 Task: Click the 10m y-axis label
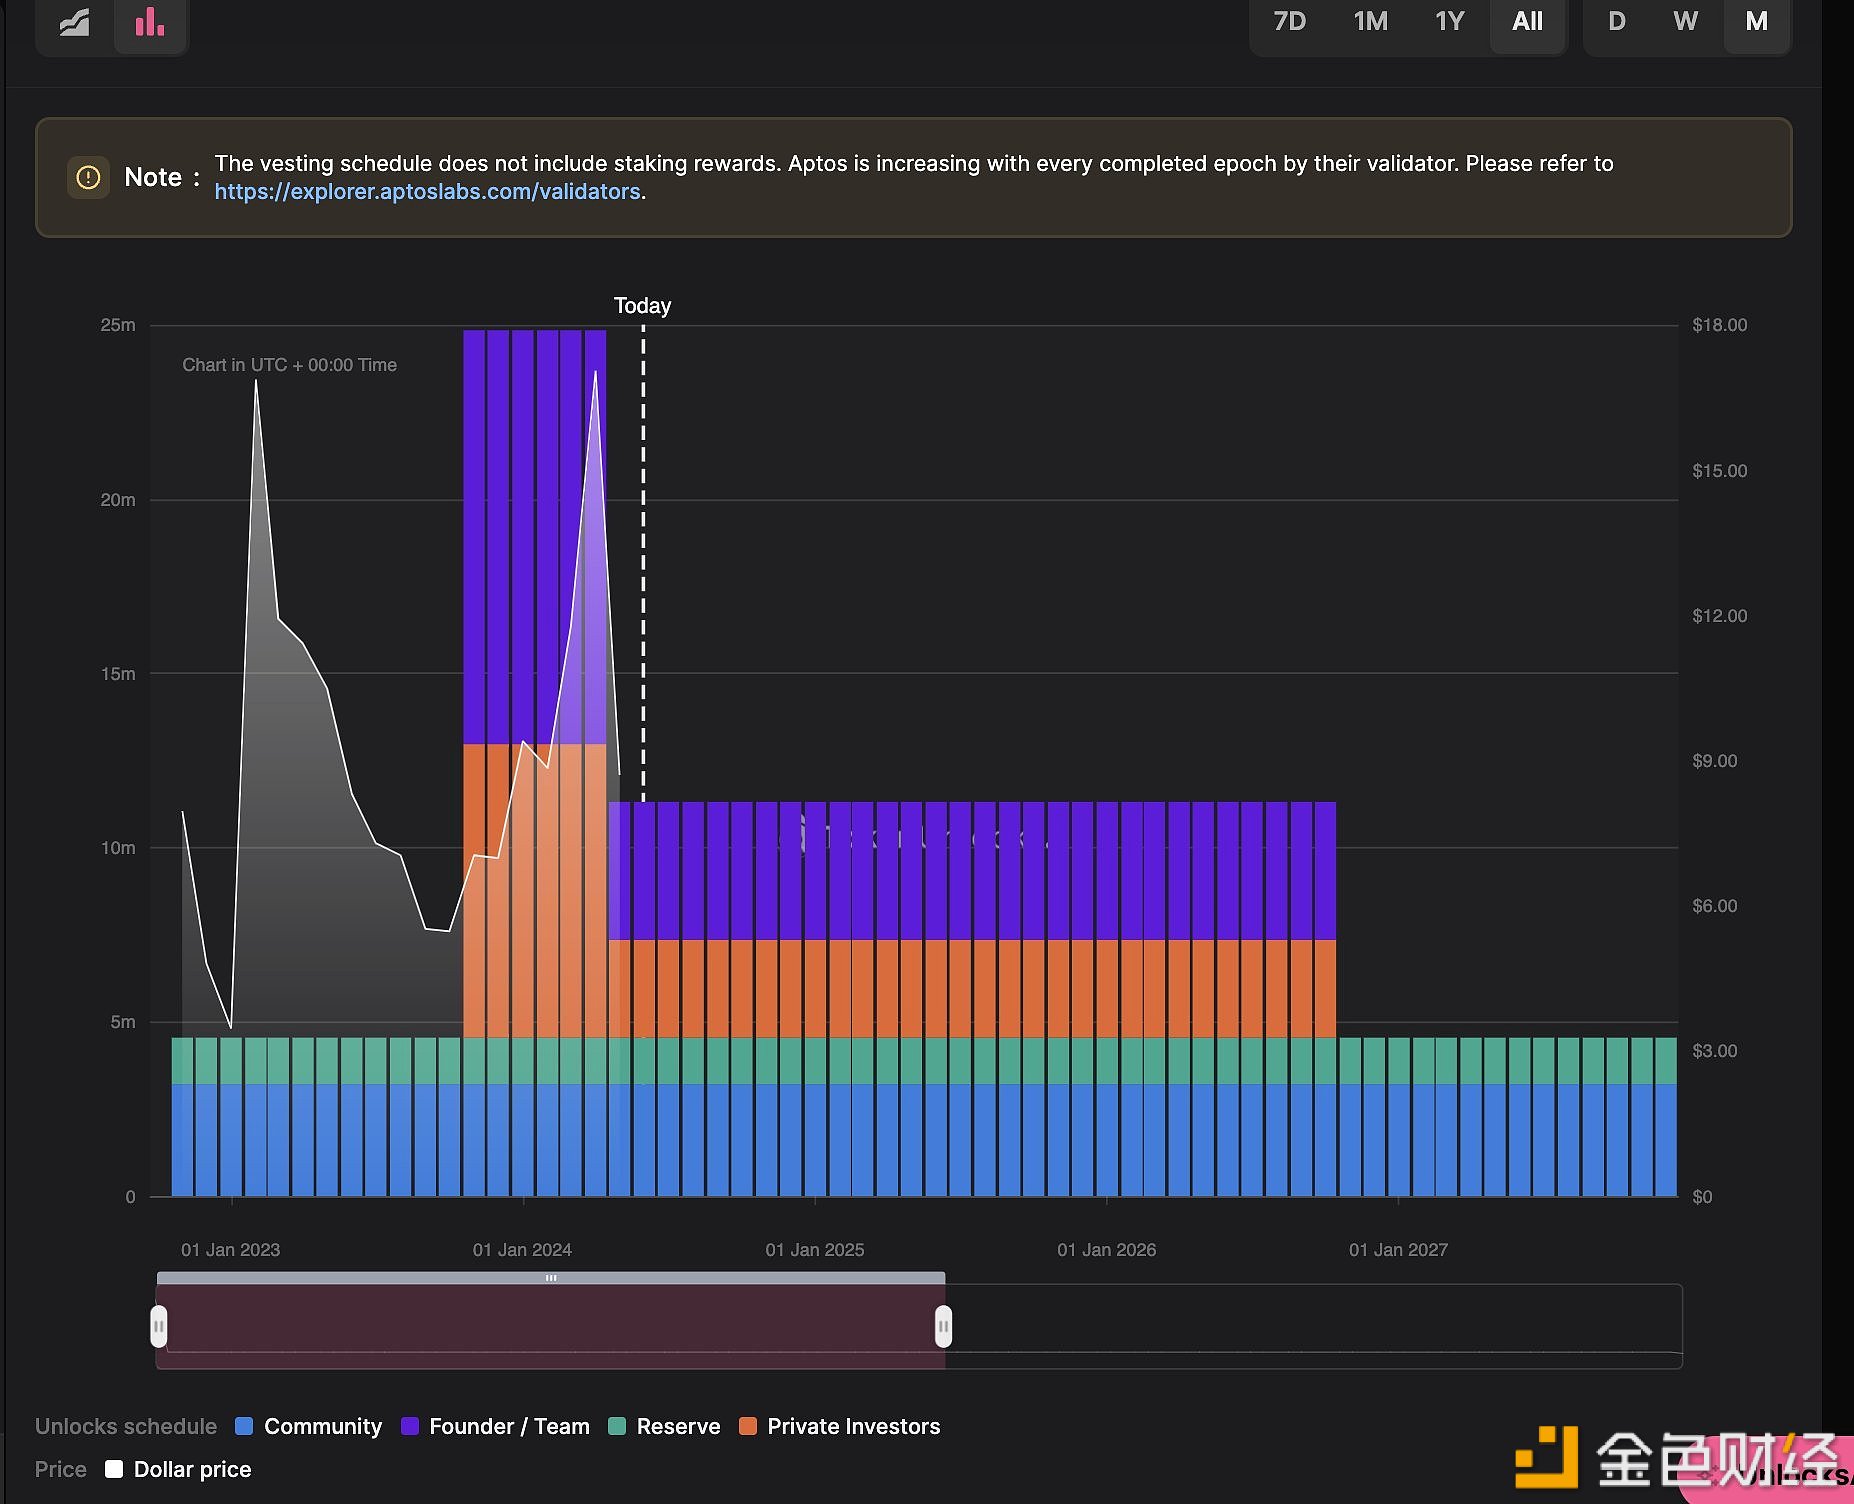point(118,848)
